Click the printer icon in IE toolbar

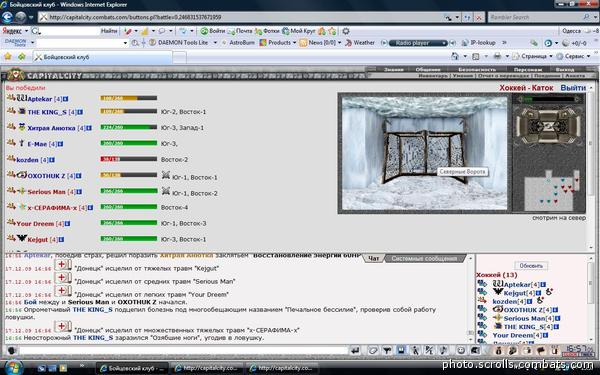tap(497, 56)
